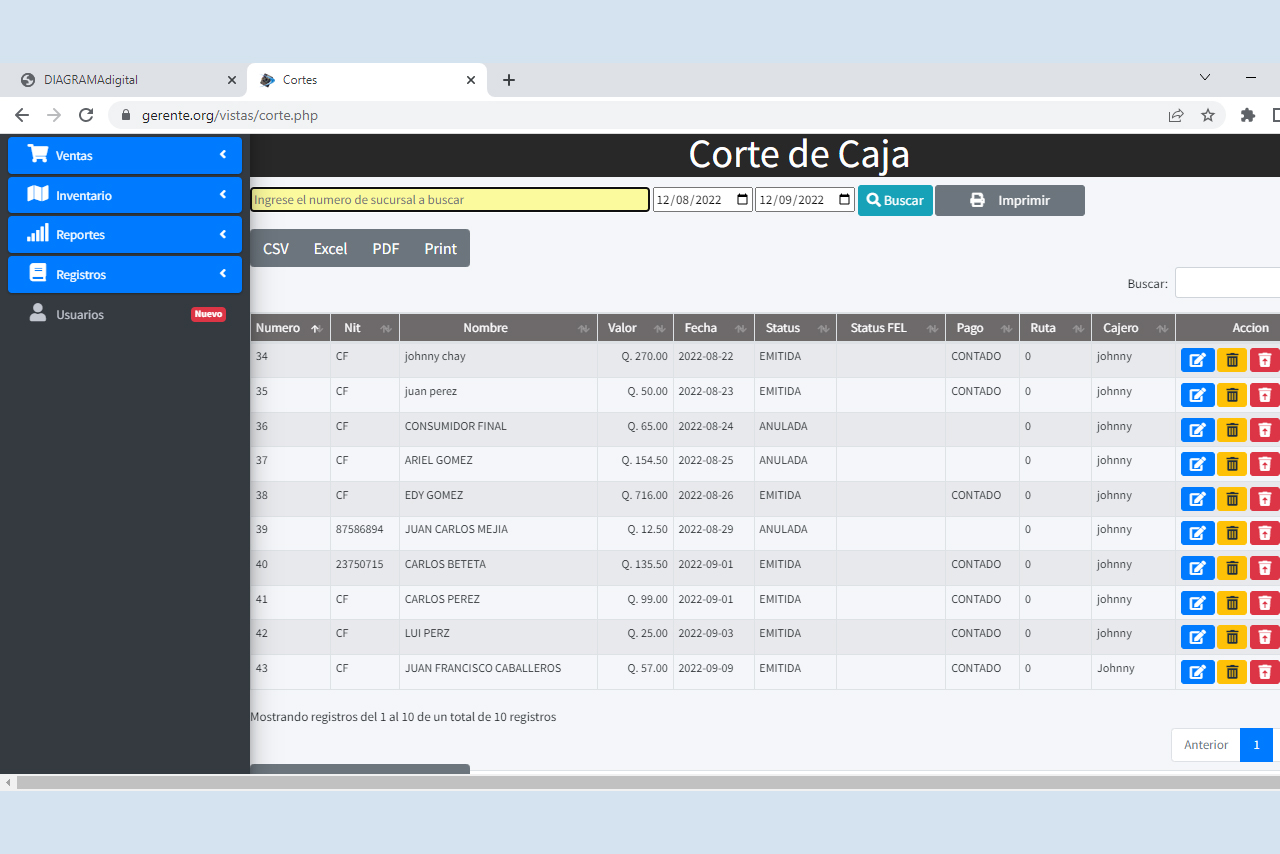Click red delete icon in row 43
The image size is (1280, 854).
click(x=1265, y=672)
